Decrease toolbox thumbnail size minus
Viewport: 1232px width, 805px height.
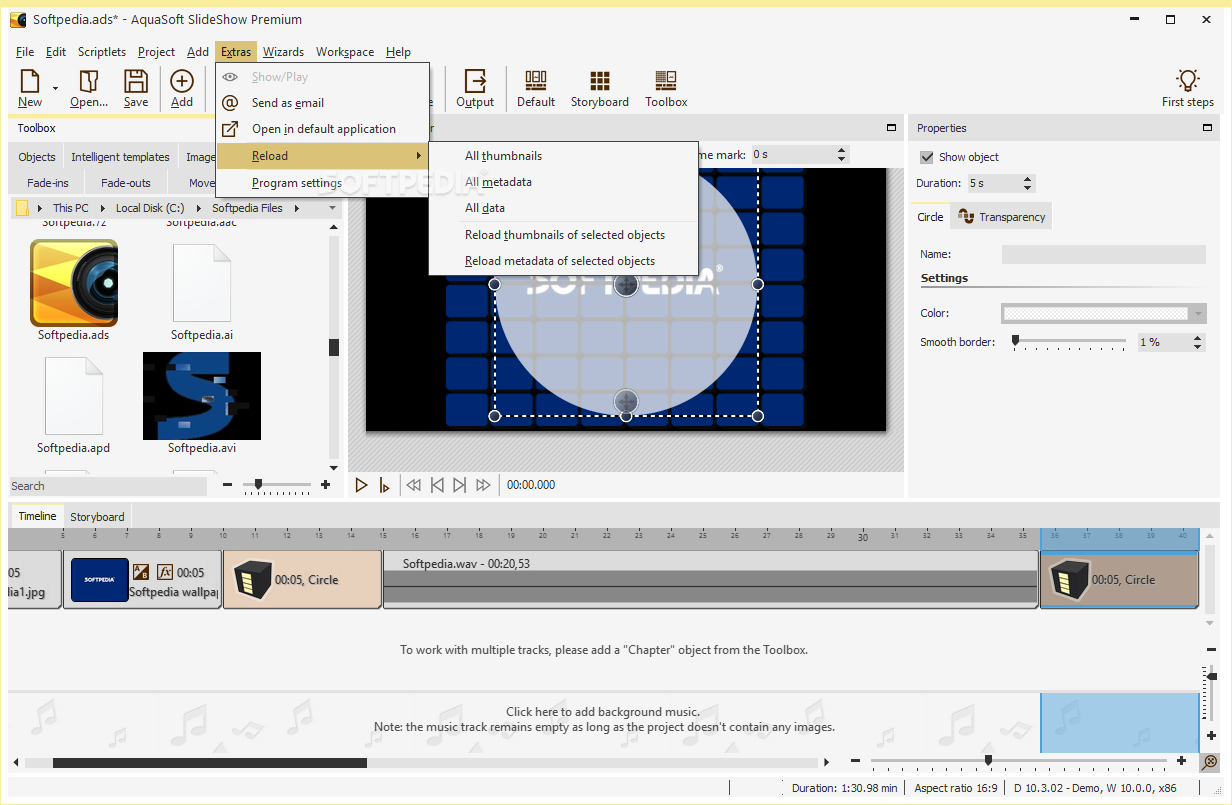tap(228, 485)
